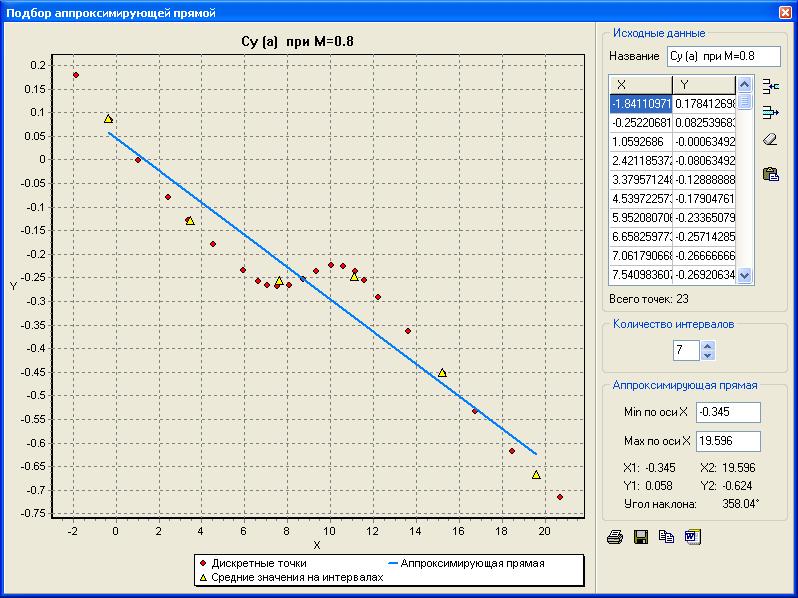Select cell -0.08063492 in the Y column
Viewport: 798px width, 598px height.
click(704, 161)
